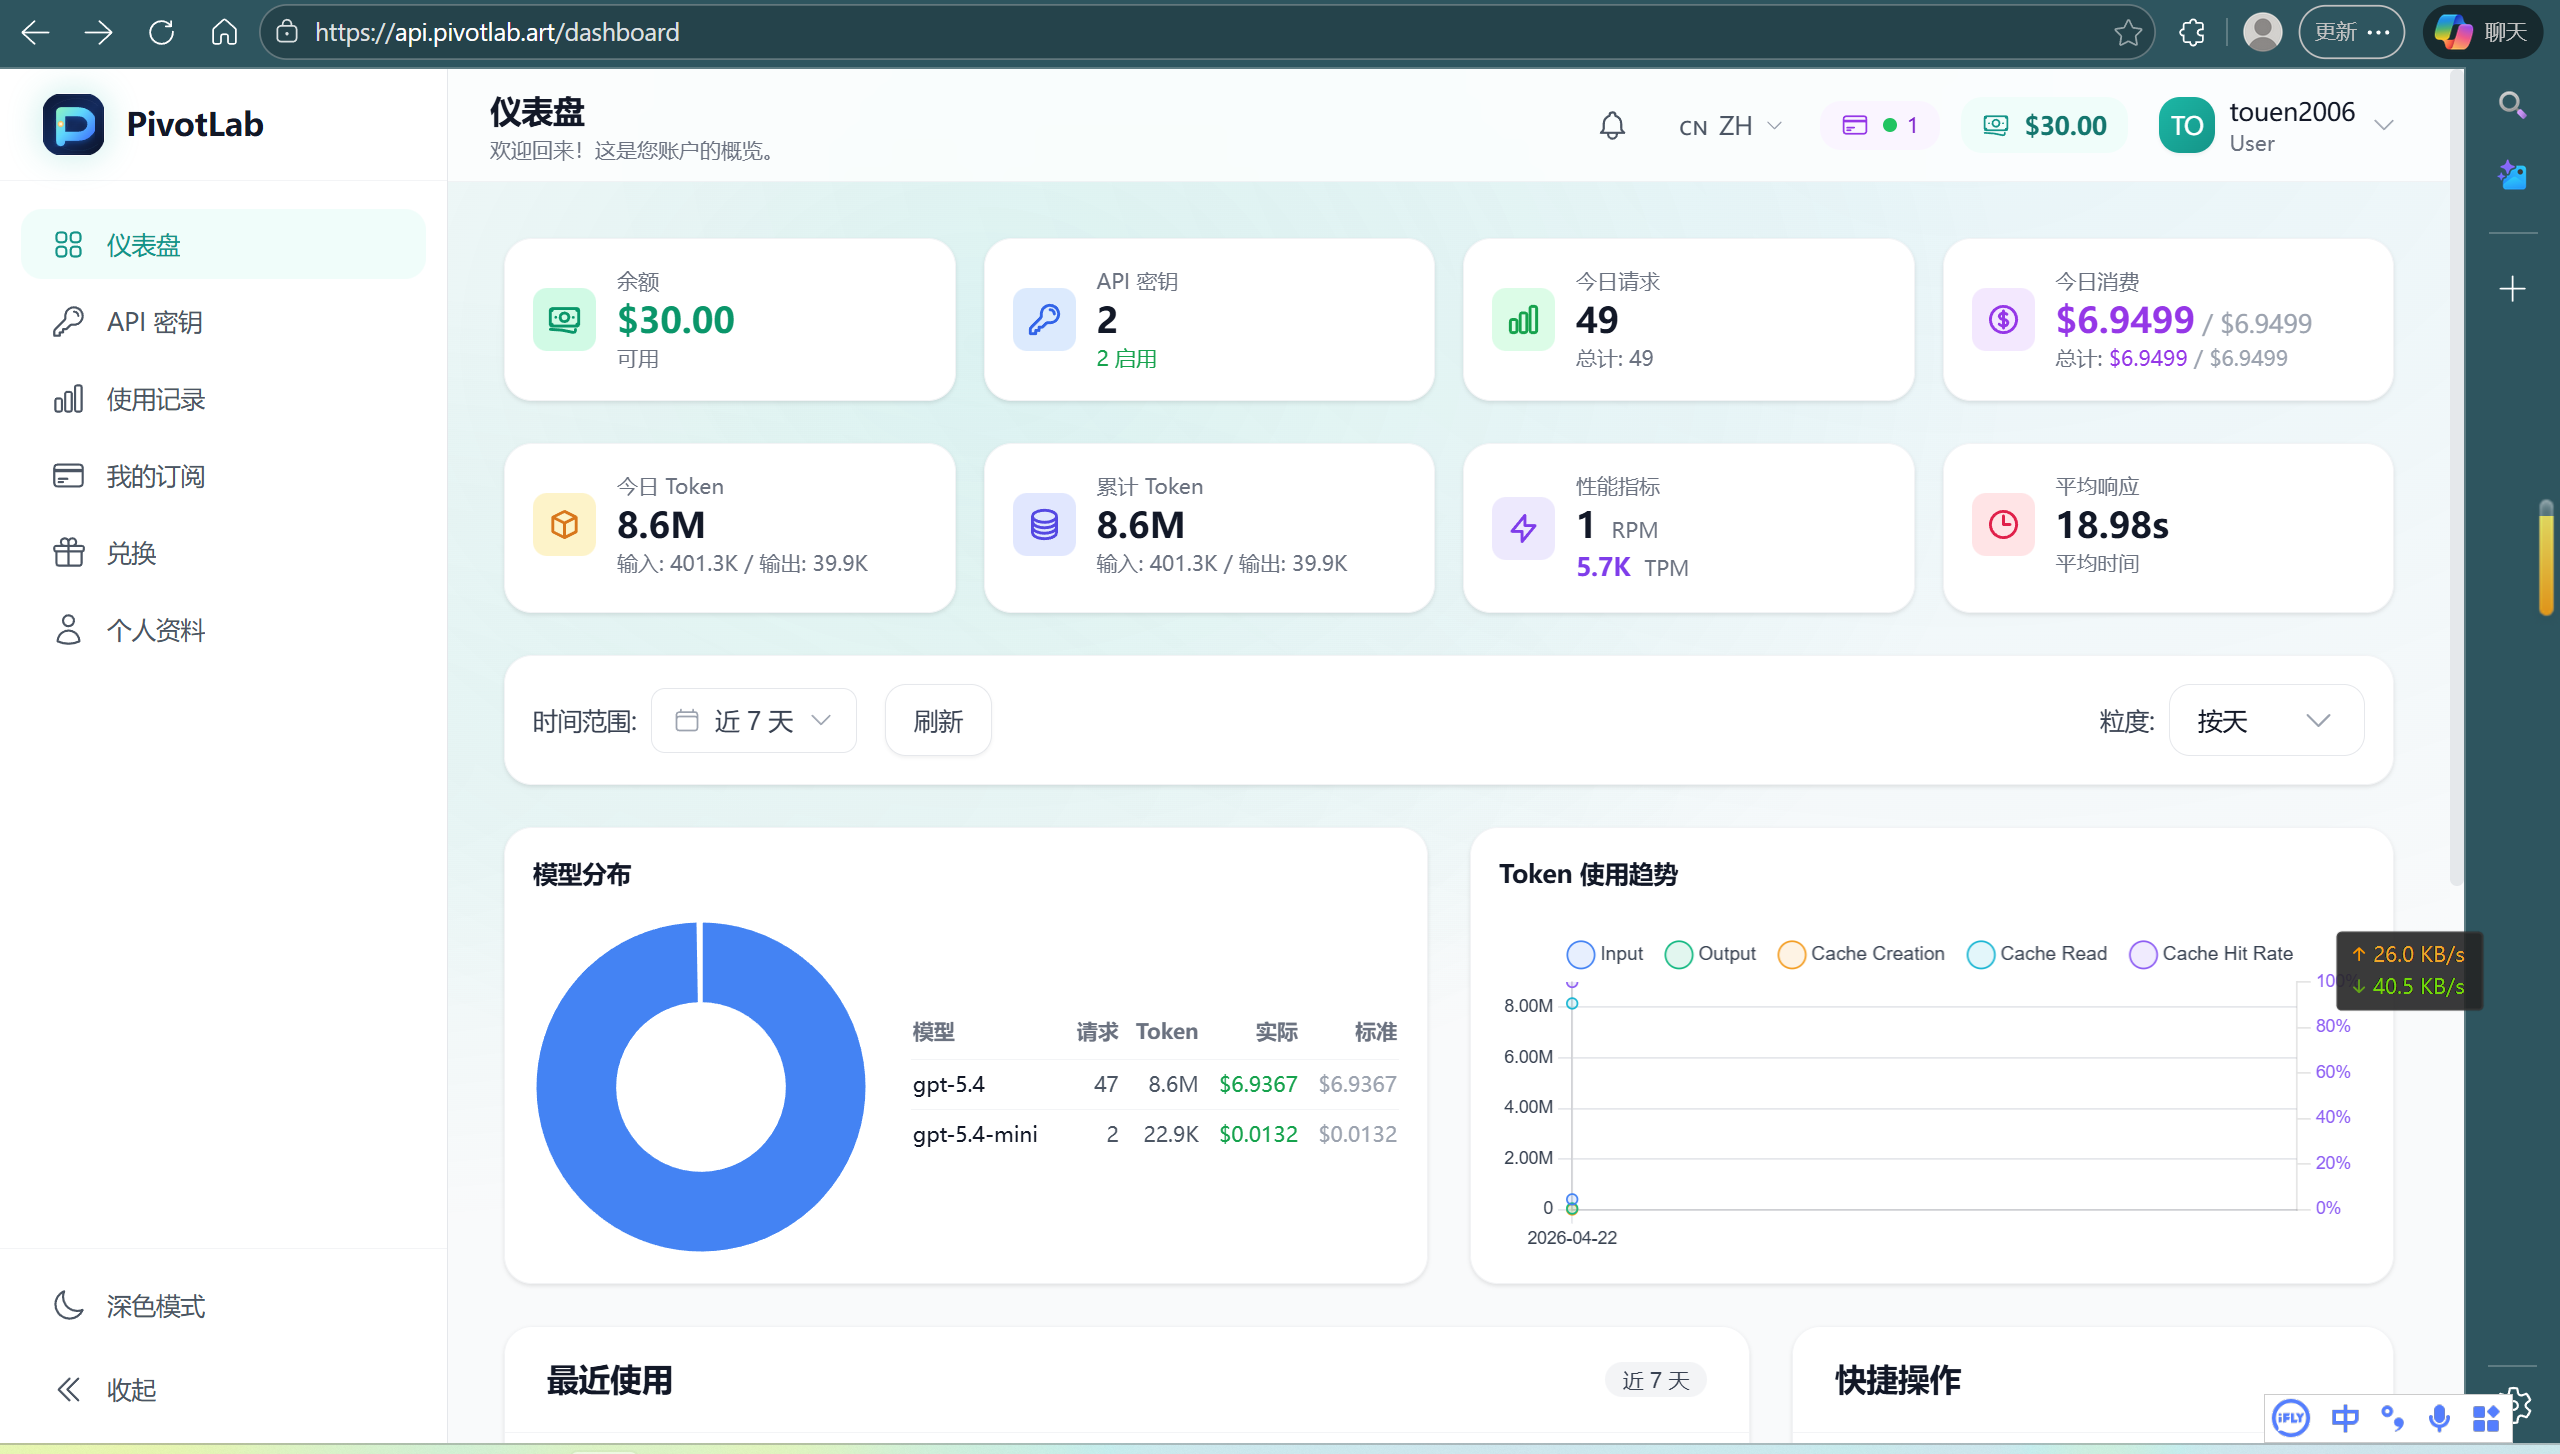Click the yellow scroll indicator on right edge
2560x1454 pixels.
2546,557
